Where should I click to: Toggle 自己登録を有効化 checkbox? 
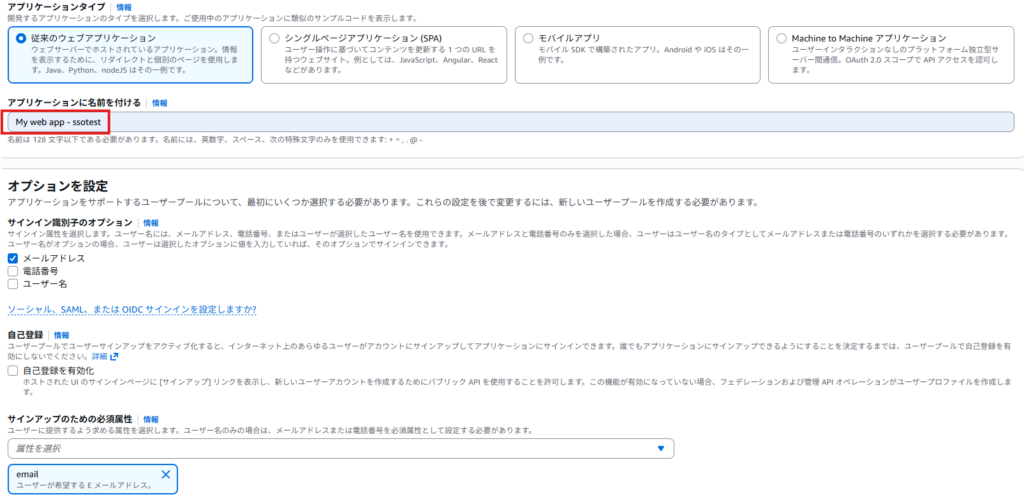[13, 370]
